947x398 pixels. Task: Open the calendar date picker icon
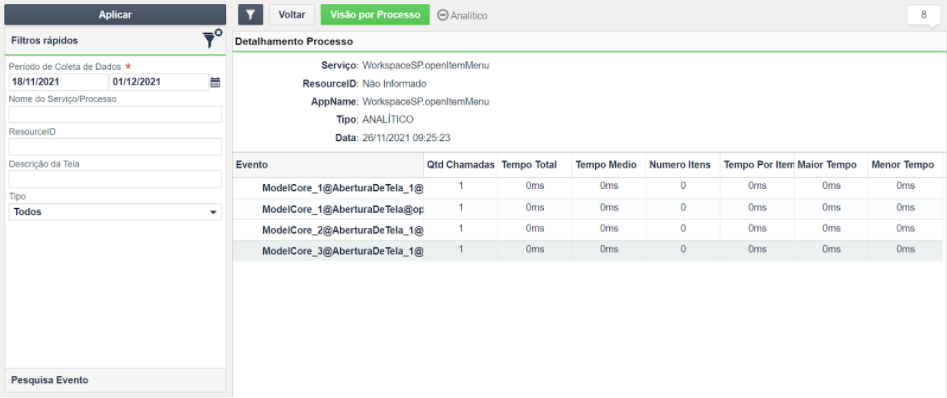(x=215, y=82)
